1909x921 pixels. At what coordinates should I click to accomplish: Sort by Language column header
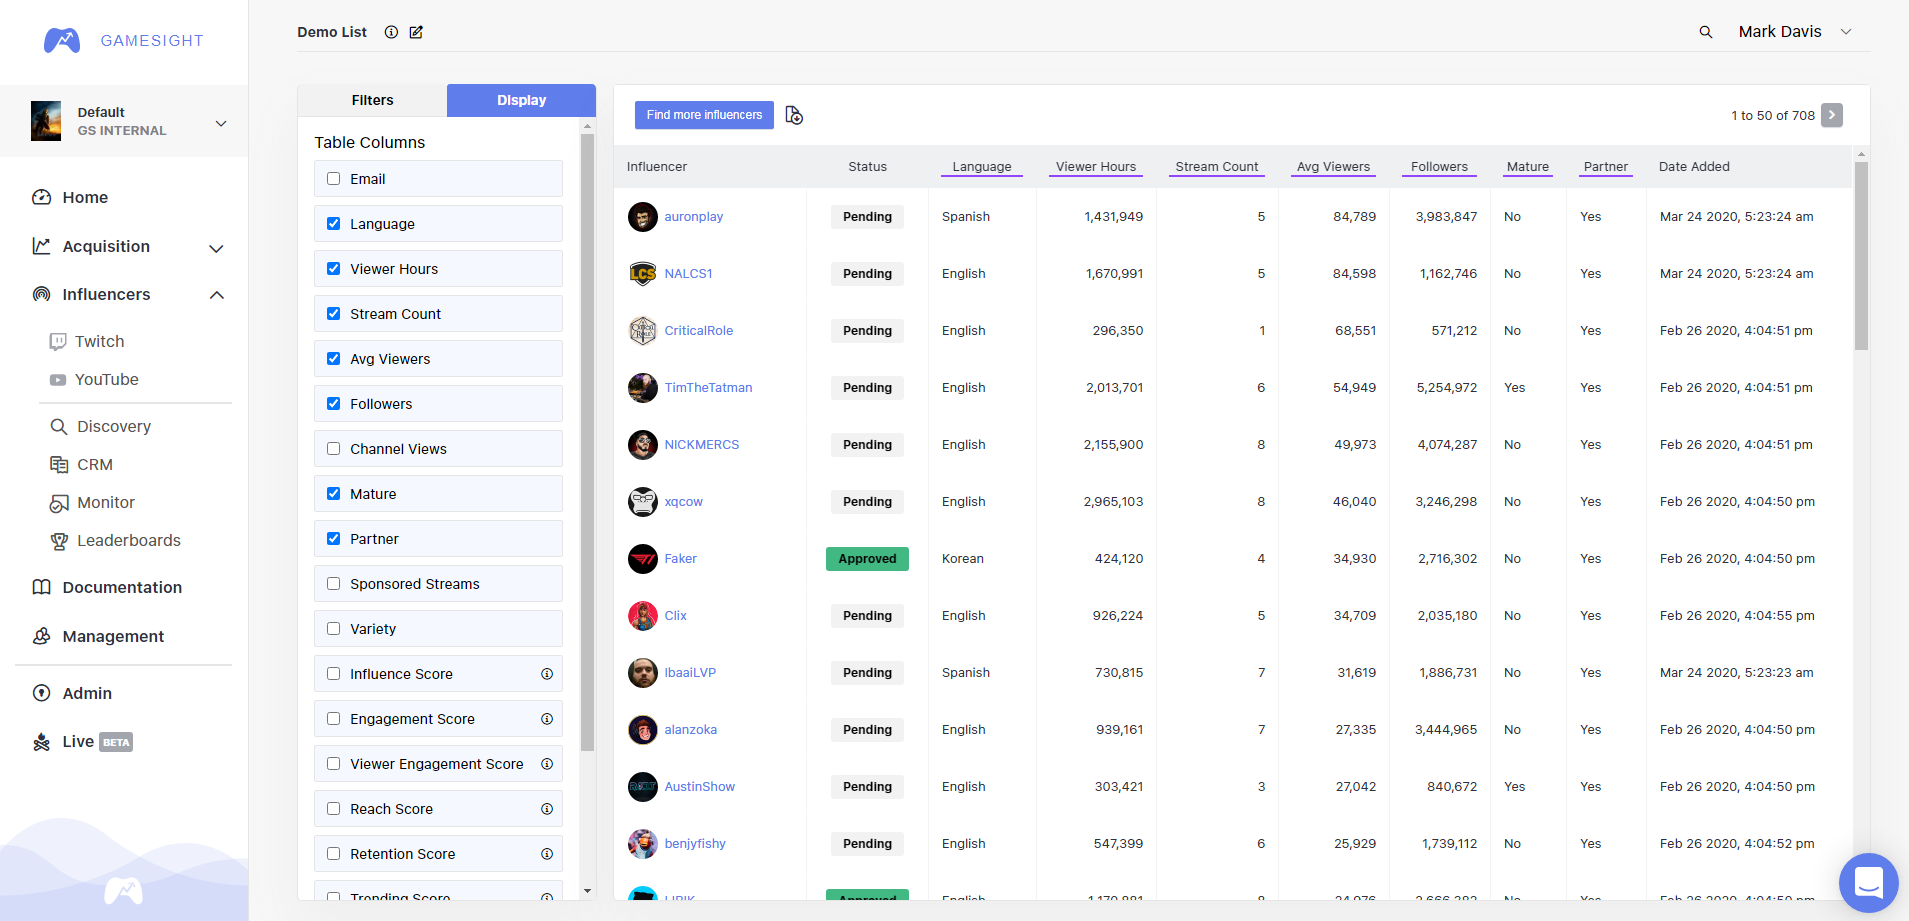982,167
